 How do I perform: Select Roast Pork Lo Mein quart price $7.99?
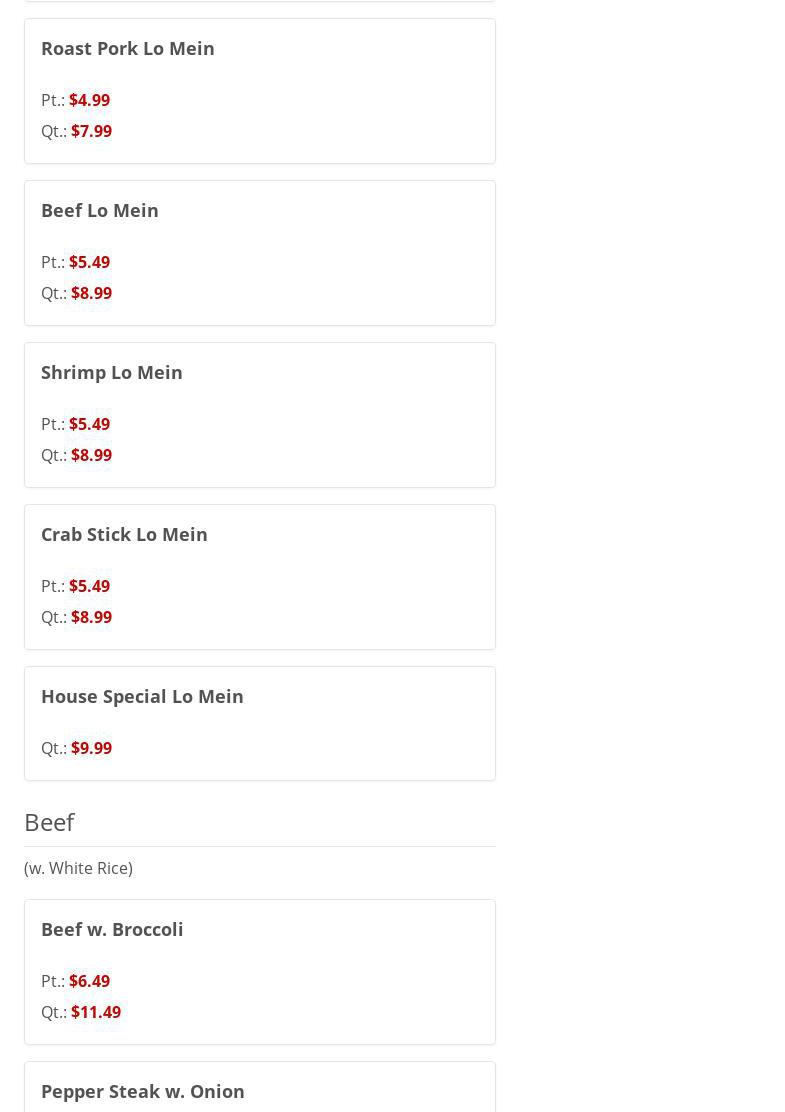click(91, 131)
